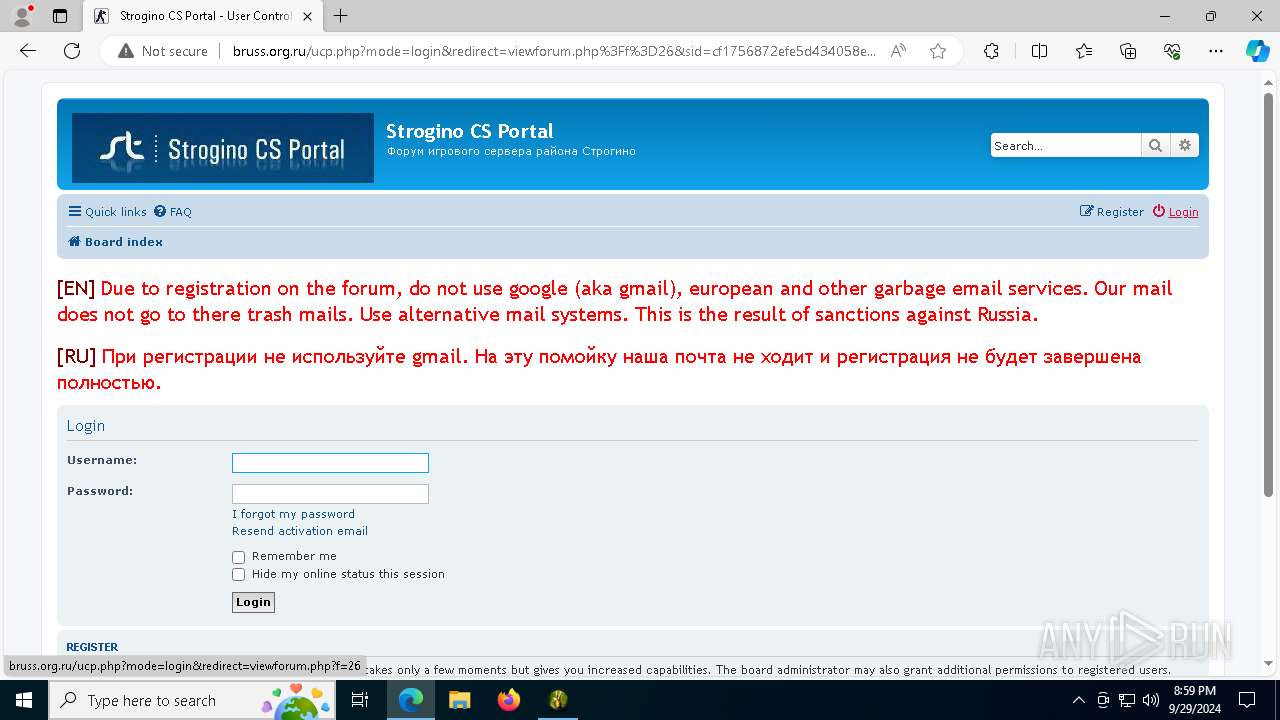This screenshot has height=720, width=1280.
Task: Click the Strogino CS Portal logo
Action: tap(223, 148)
